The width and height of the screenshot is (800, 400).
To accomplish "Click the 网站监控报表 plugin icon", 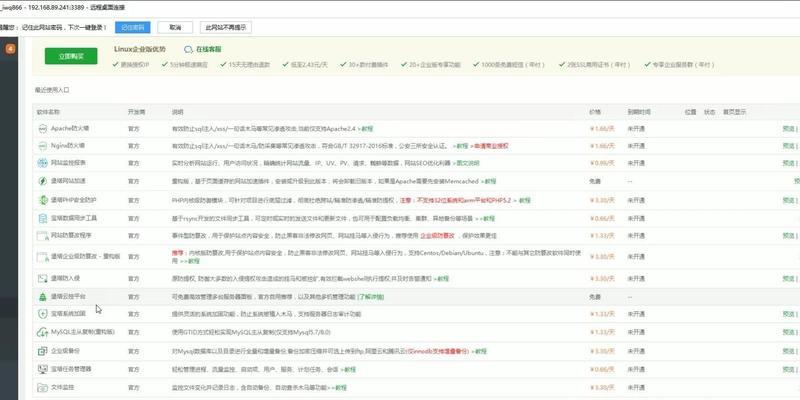I will coord(43,163).
